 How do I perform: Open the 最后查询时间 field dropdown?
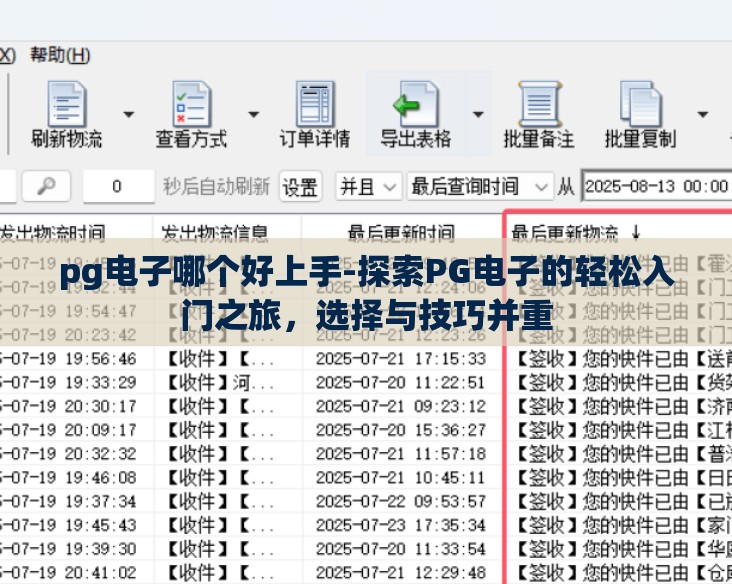[480, 187]
